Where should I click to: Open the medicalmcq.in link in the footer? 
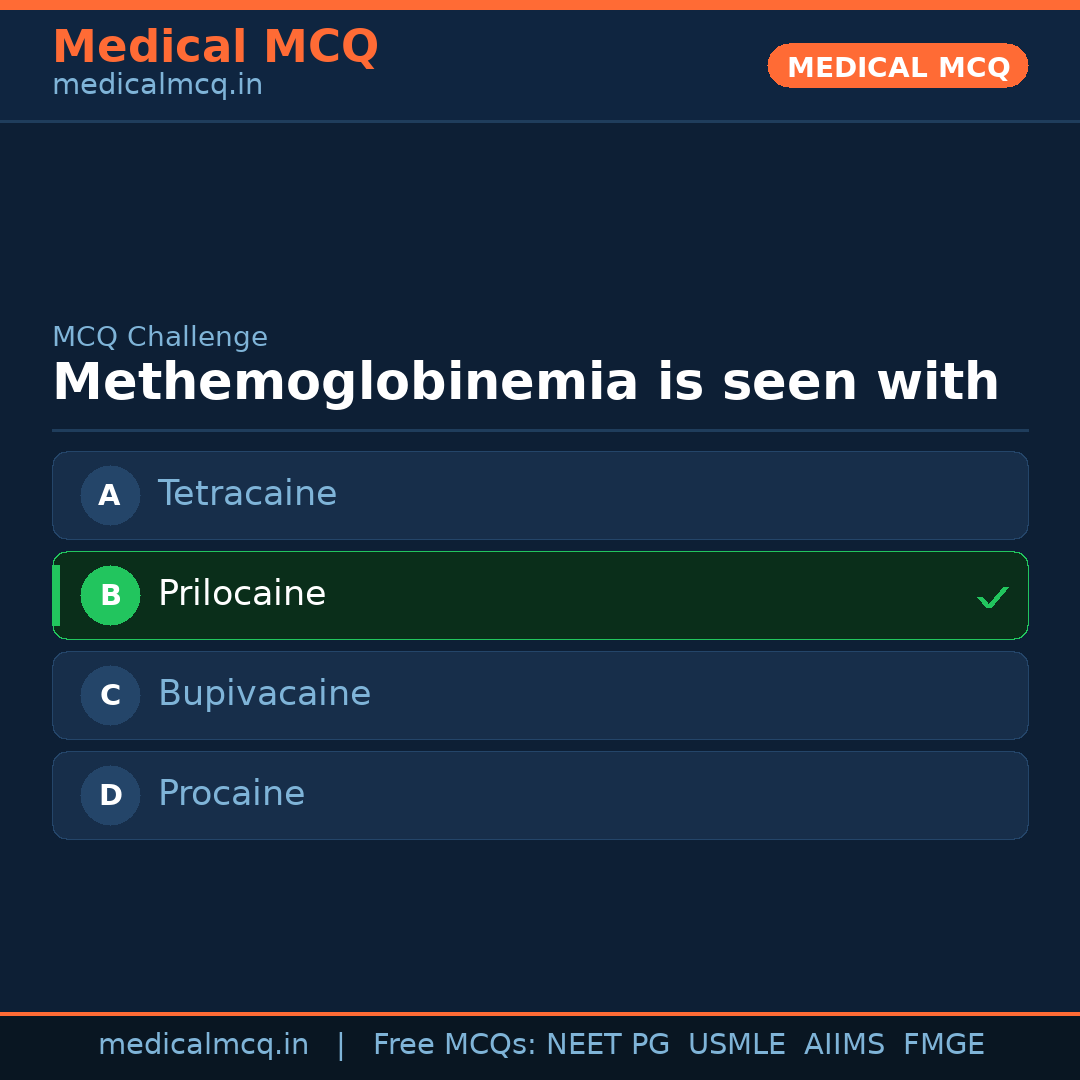[x=203, y=1045]
